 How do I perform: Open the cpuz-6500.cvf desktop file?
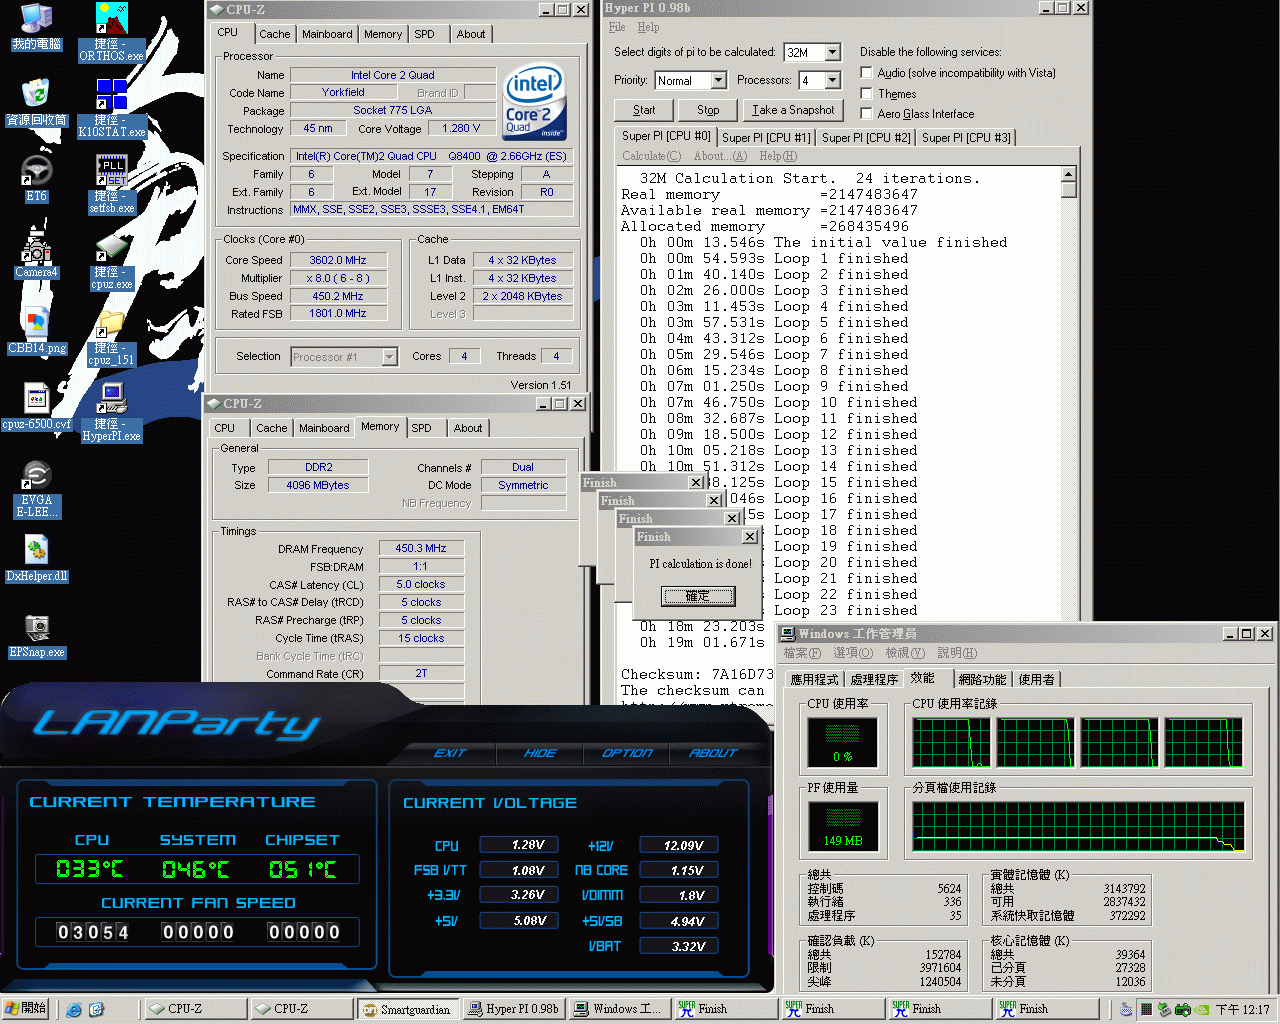[x=36, y=407]
